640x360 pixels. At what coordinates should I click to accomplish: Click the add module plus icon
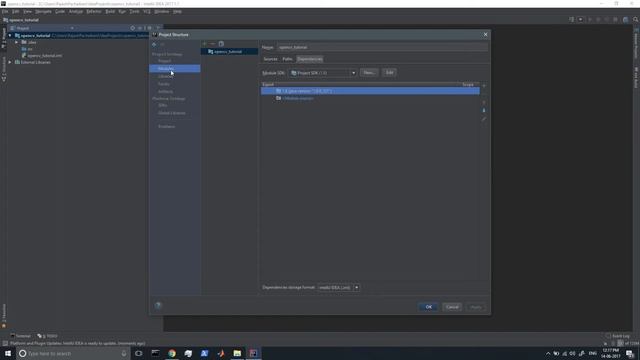tap(204, 44)
